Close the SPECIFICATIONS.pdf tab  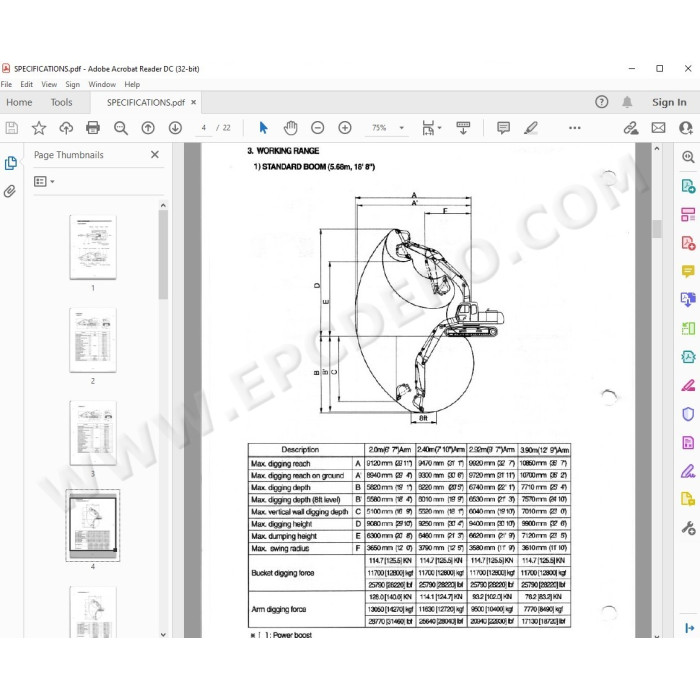pos(193,102)
